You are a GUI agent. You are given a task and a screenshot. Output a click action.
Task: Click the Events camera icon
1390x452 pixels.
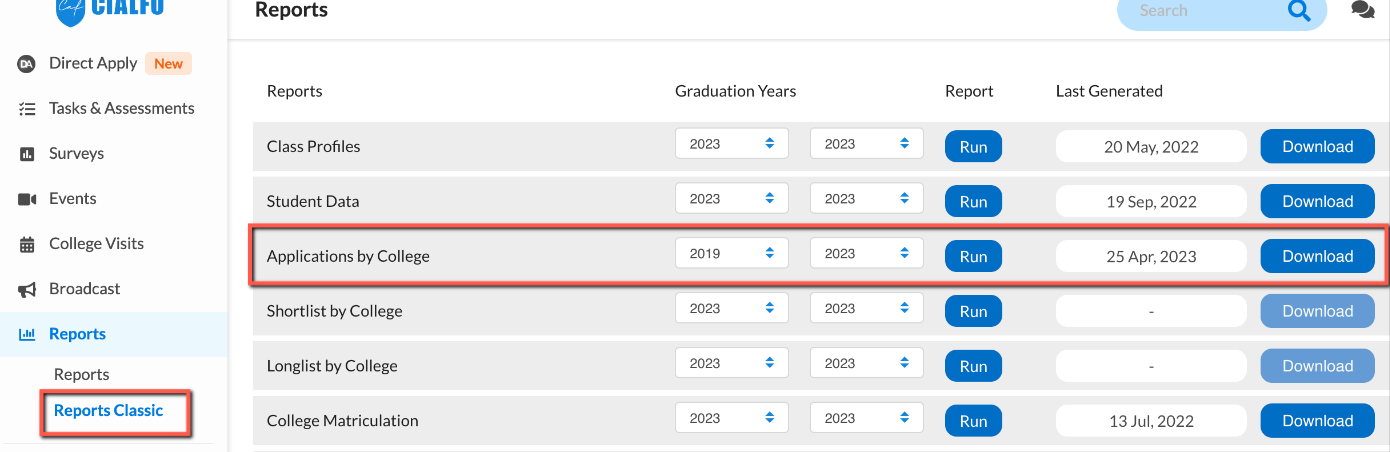(x=27, y=199)
